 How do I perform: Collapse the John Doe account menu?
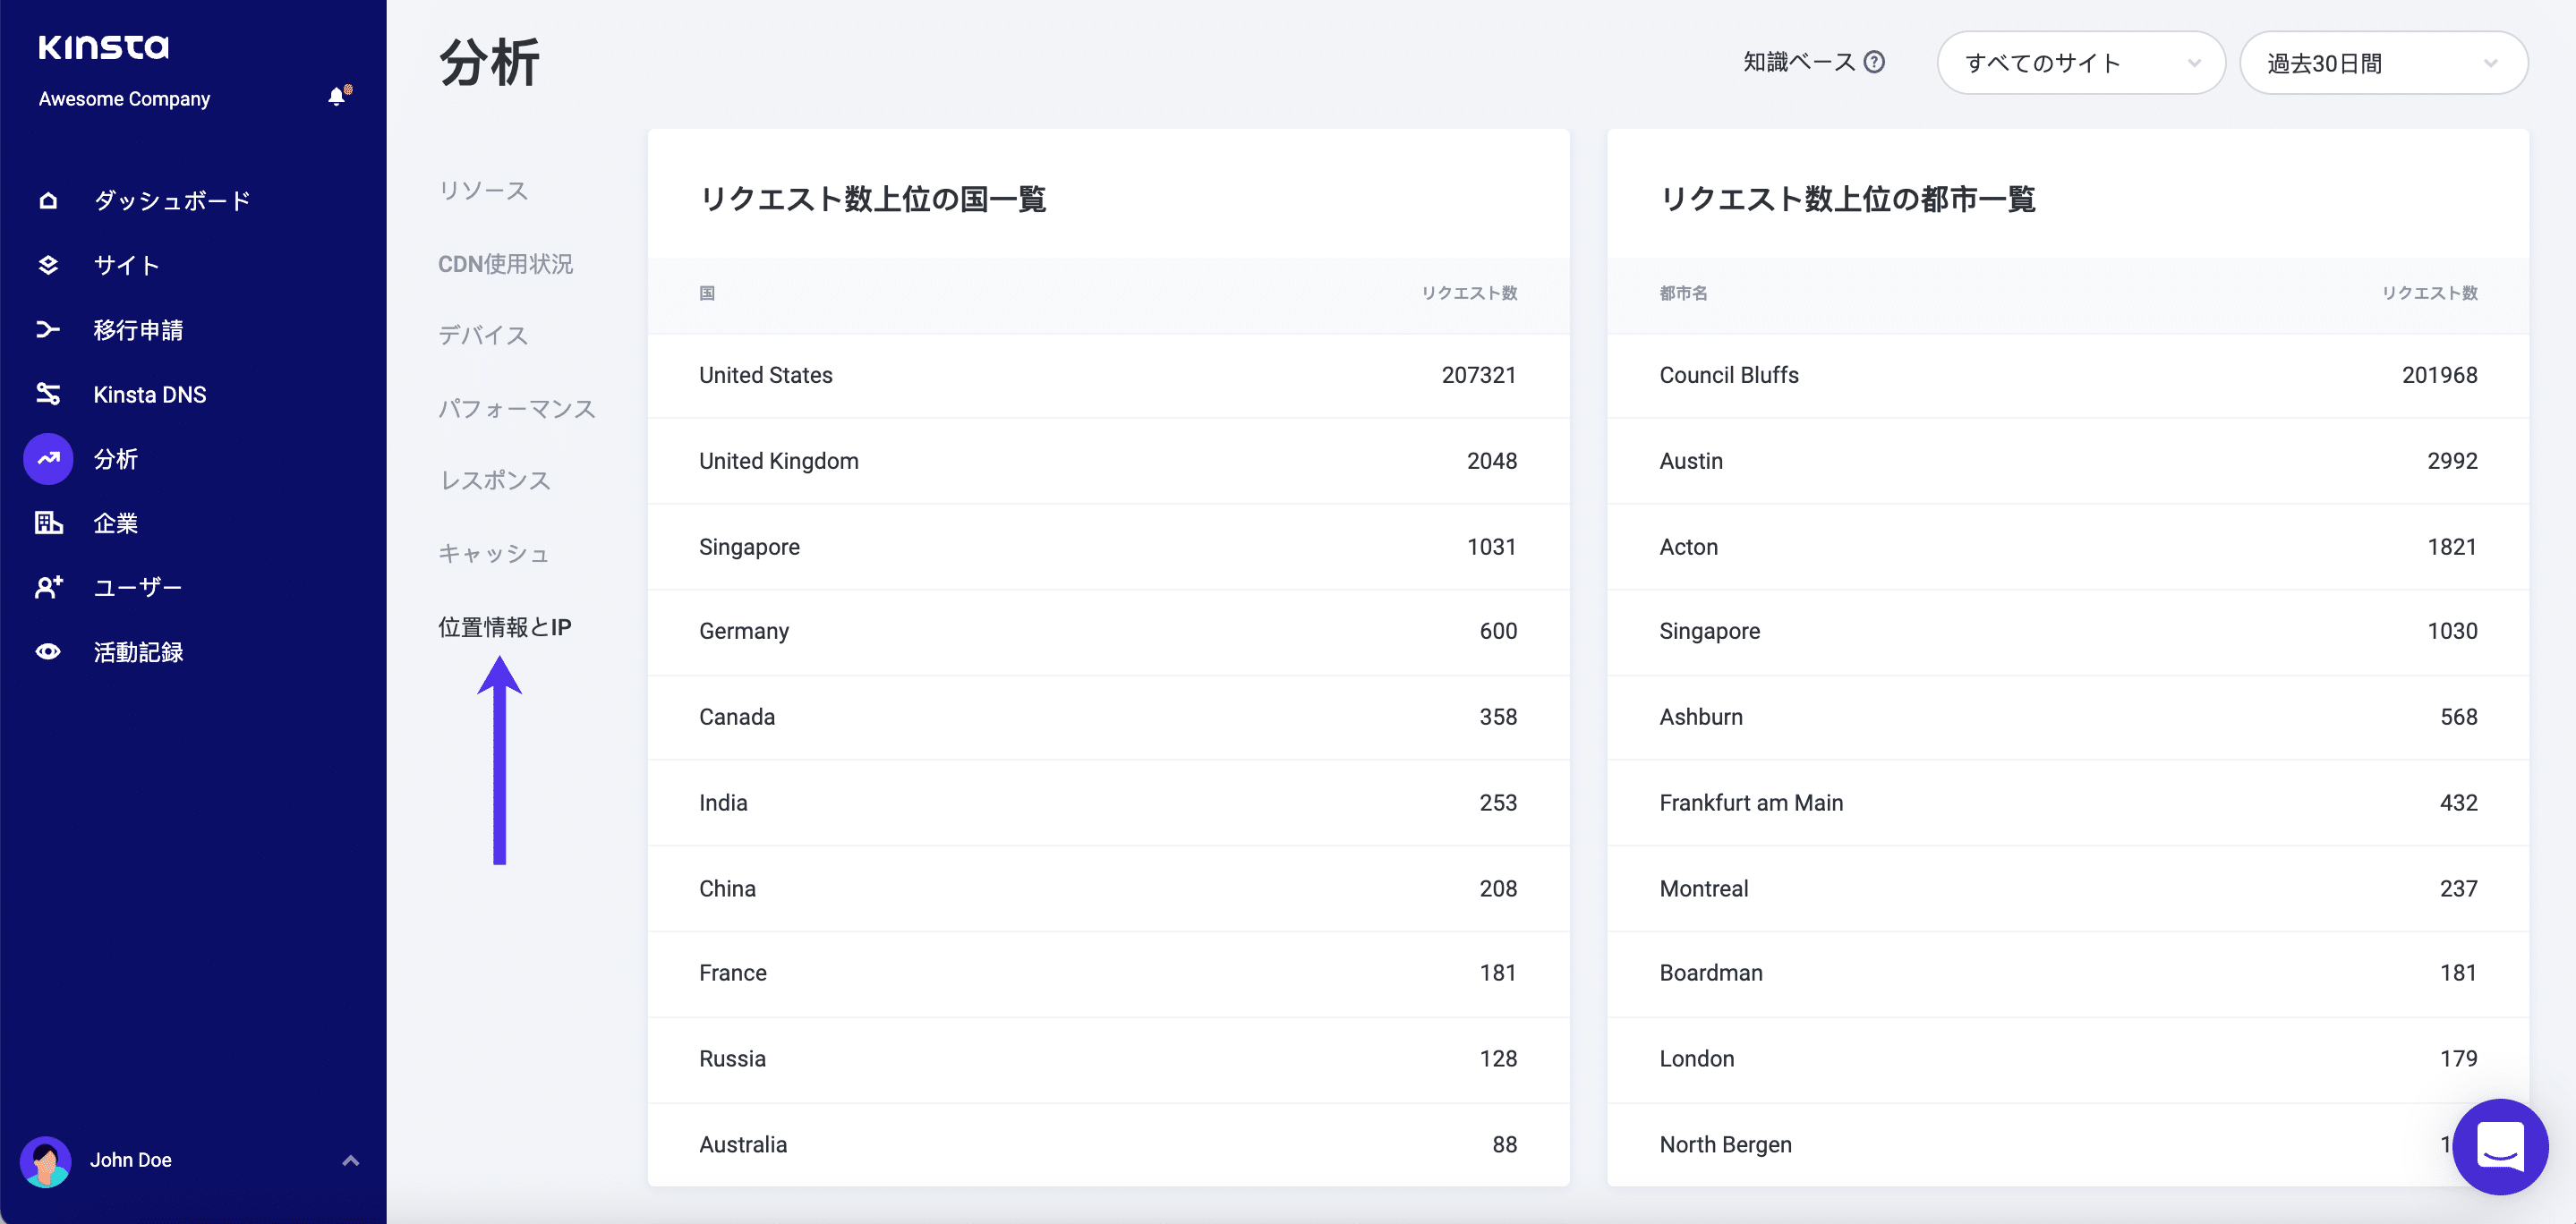(350, 1160)
